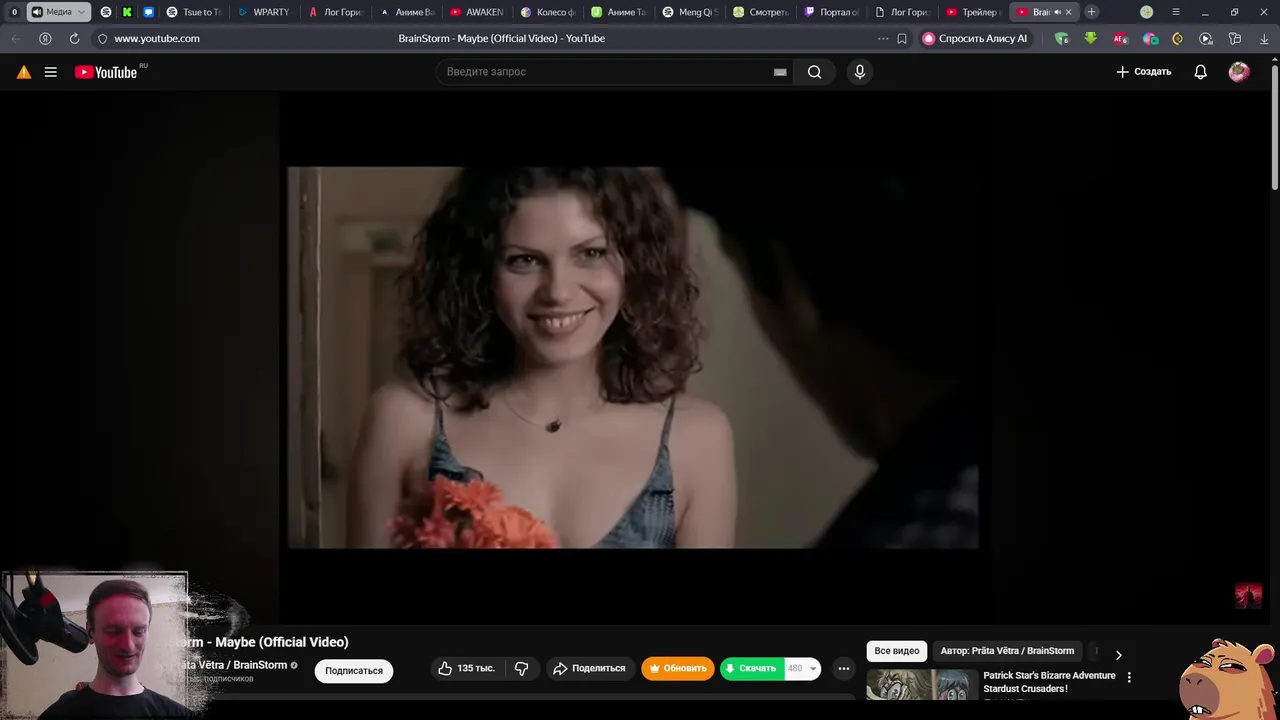Click the Создать button

pos(1144,72)
